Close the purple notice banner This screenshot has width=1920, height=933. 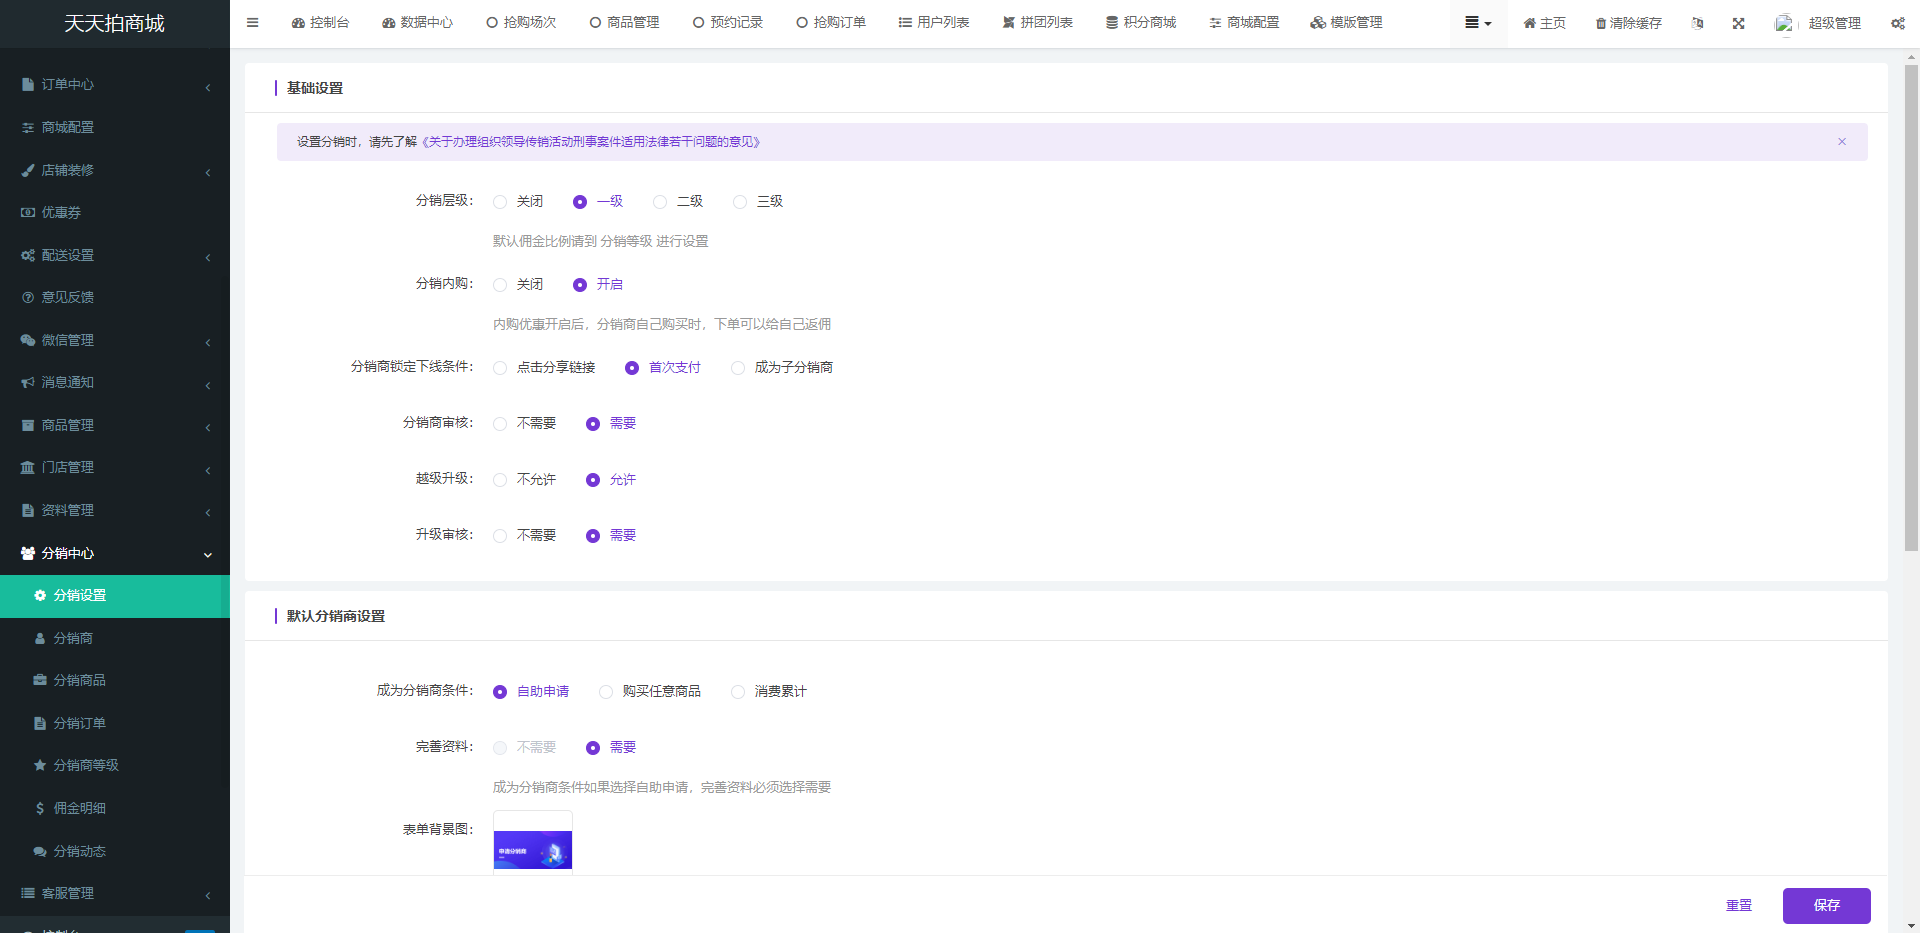pos(1841,142)
